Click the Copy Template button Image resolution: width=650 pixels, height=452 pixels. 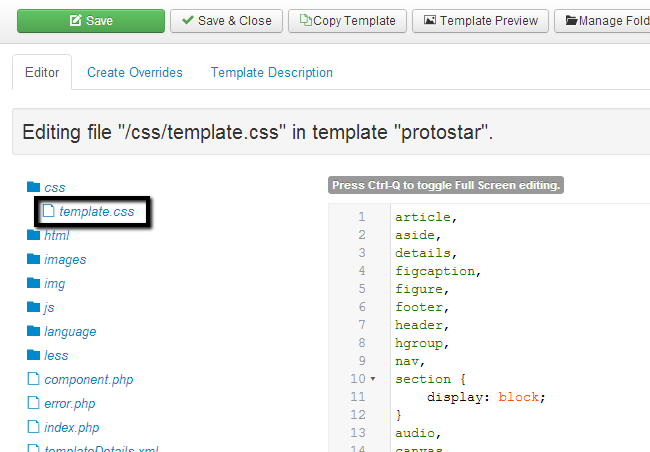[x=347, y=20]
